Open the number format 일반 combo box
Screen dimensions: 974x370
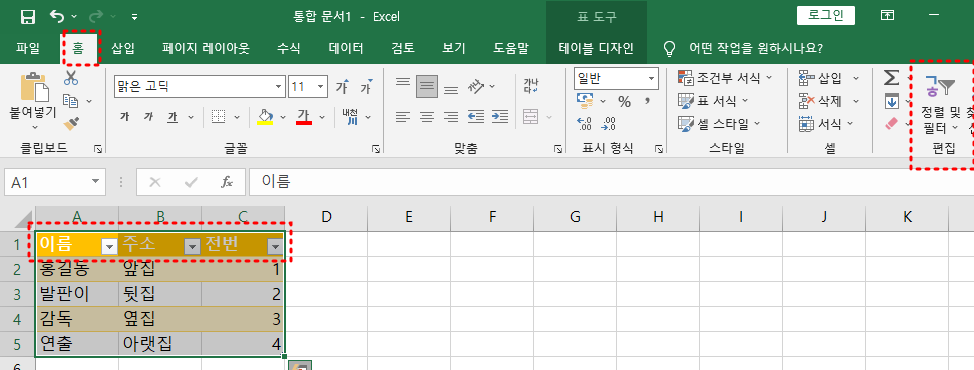pyautogui.click(x=616, y=79)
